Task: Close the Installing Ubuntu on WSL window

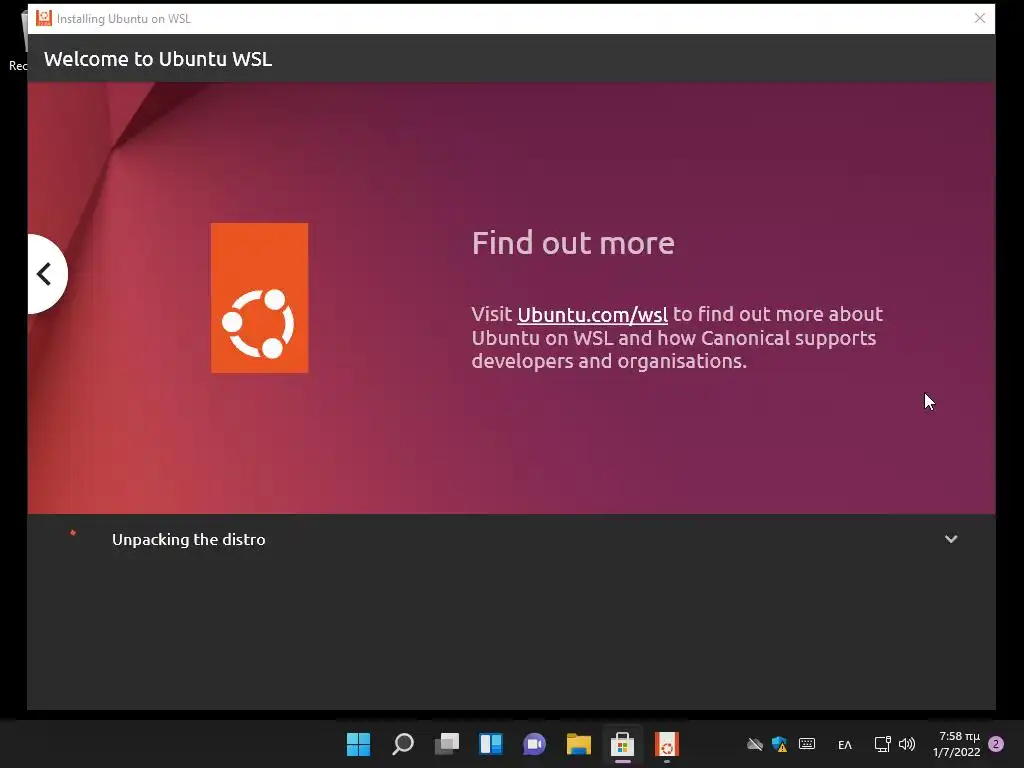Action: point(980,18)
